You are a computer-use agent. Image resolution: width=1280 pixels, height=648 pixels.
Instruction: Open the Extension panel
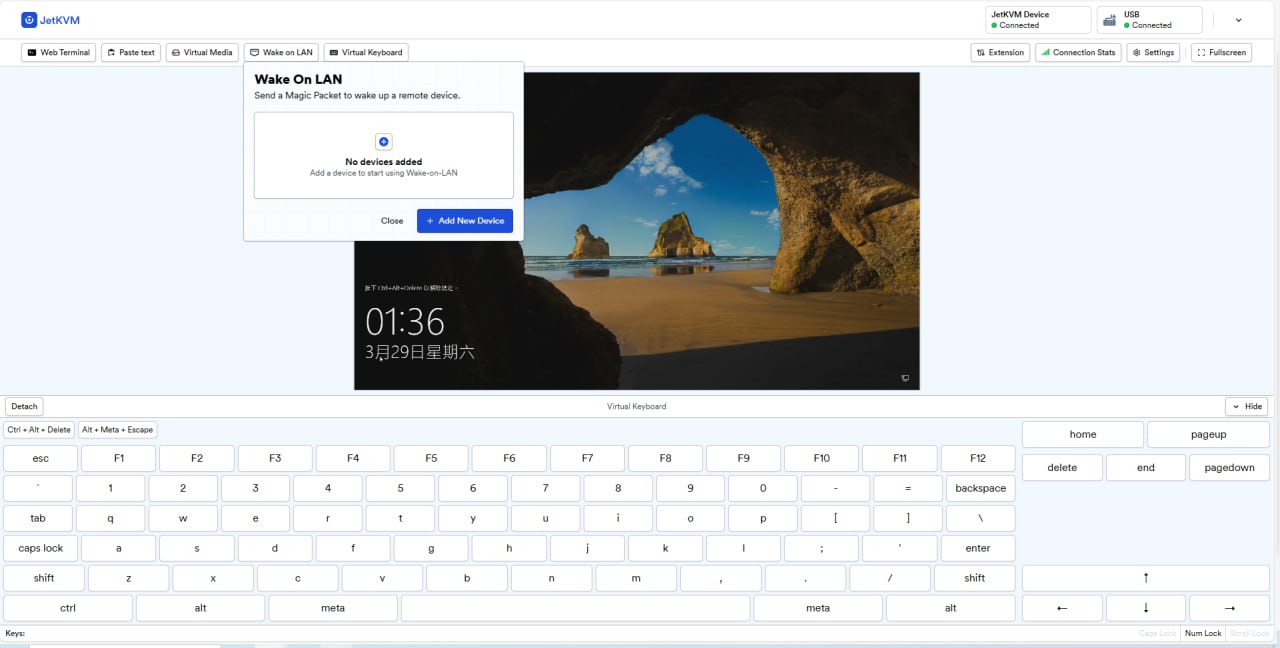(x=1000, y=52)
